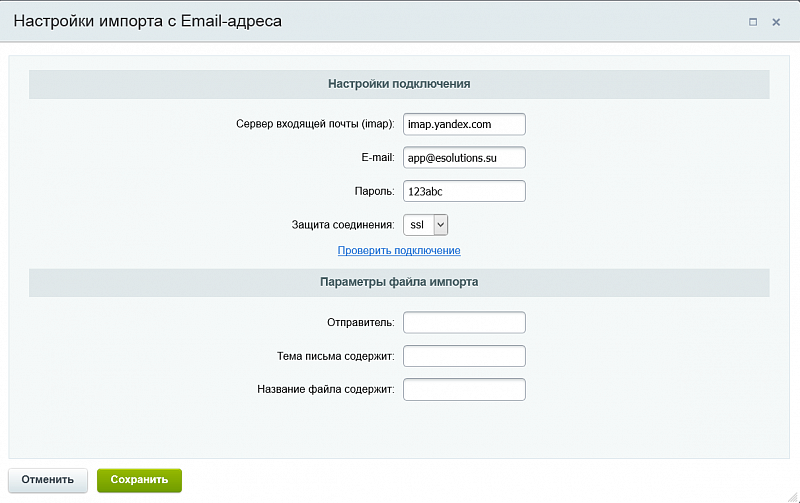Click the Защита соединения label

click(x=343, y=225)
